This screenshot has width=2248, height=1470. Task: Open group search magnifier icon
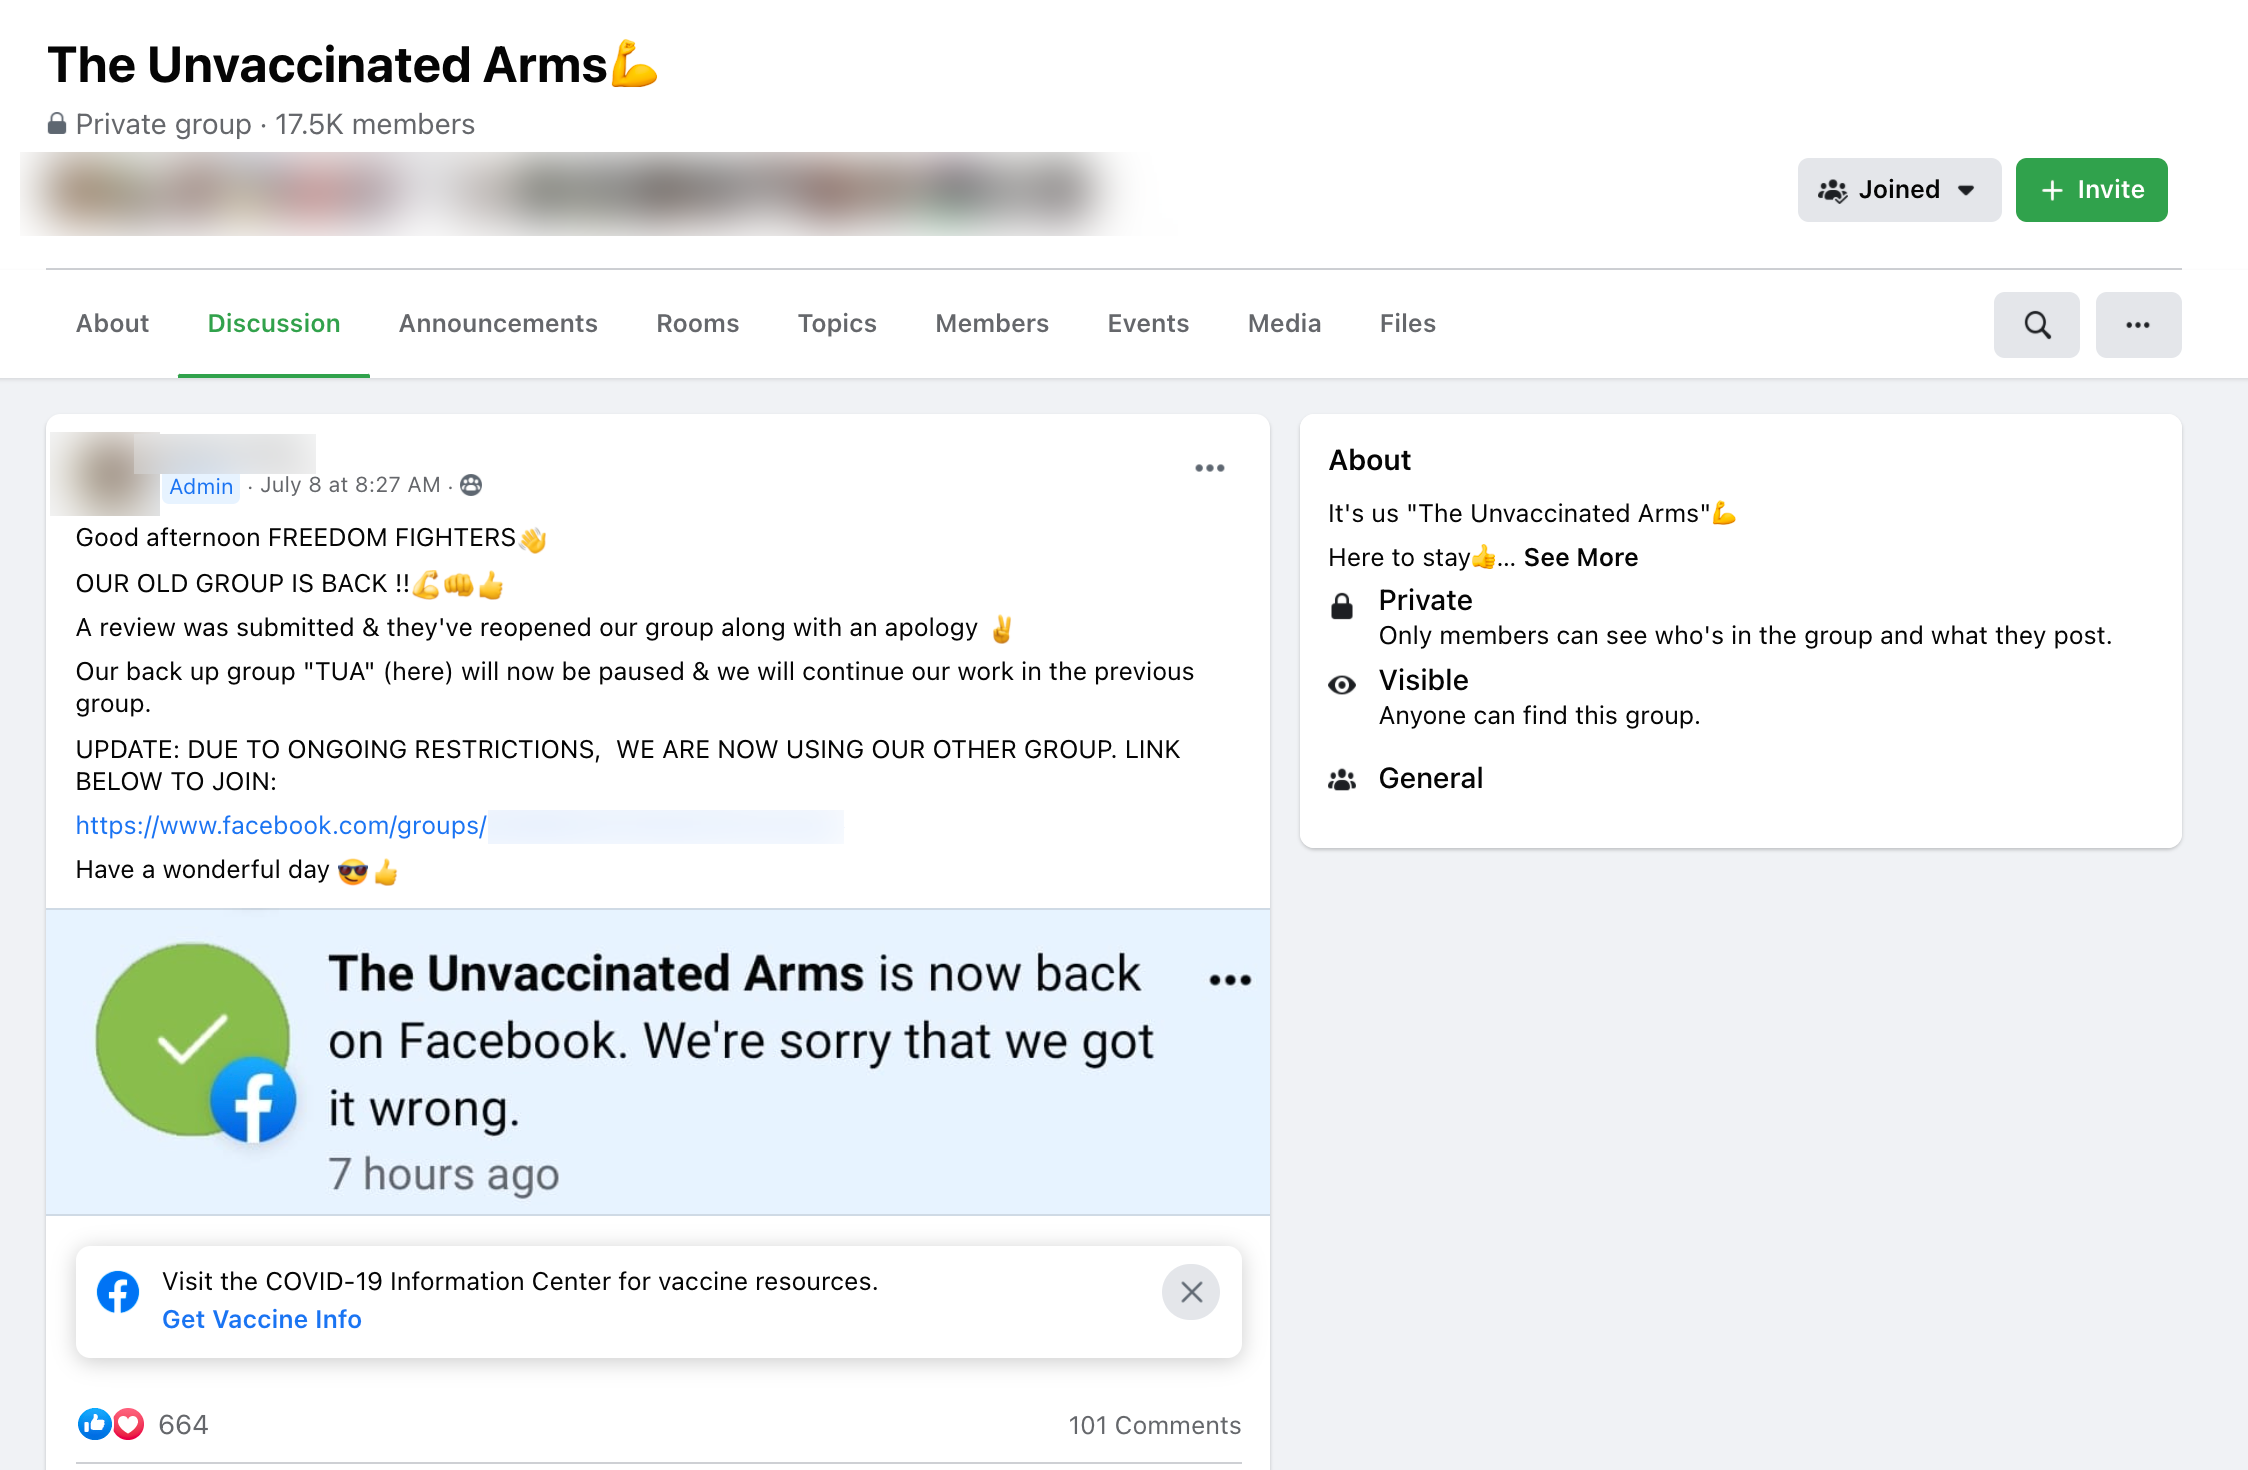tap(2036, 325)
